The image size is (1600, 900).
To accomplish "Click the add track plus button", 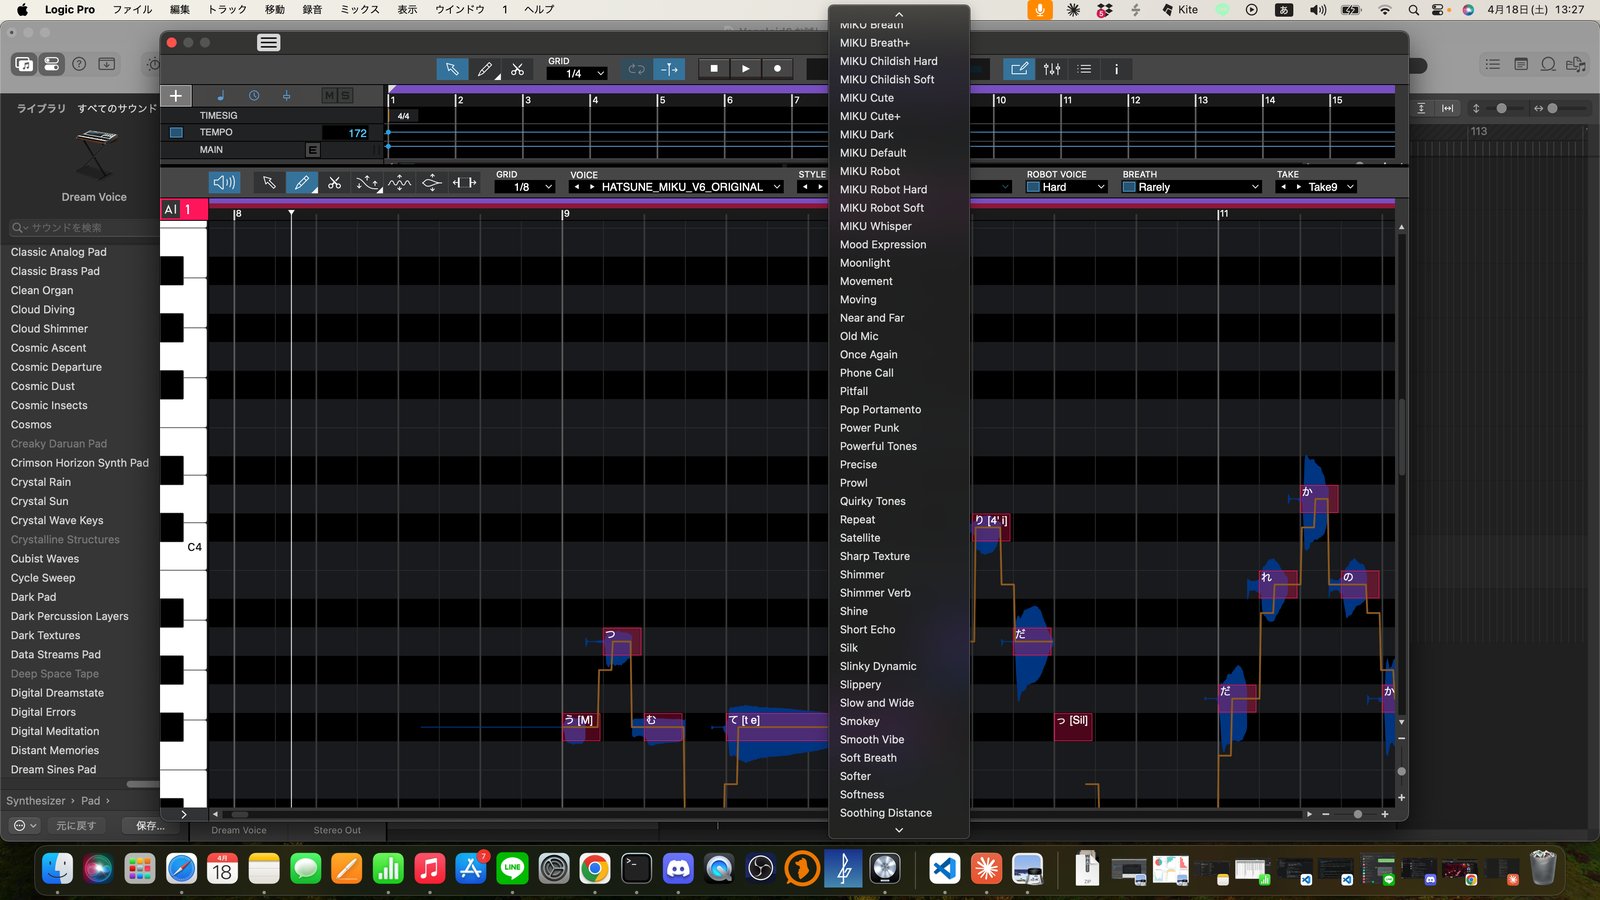I will [x=175, y=96].
